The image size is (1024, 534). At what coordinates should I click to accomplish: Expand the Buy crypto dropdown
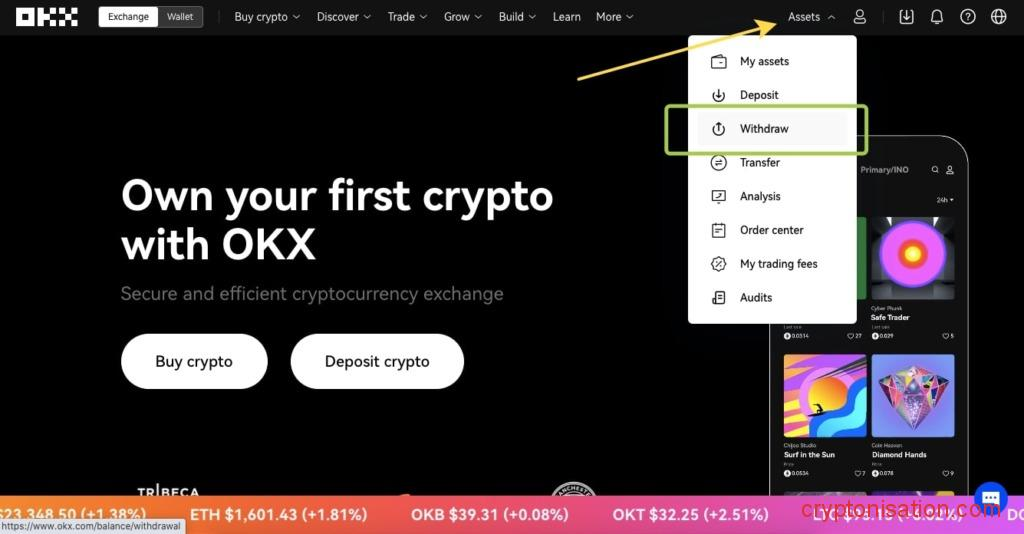pos(267,17)
